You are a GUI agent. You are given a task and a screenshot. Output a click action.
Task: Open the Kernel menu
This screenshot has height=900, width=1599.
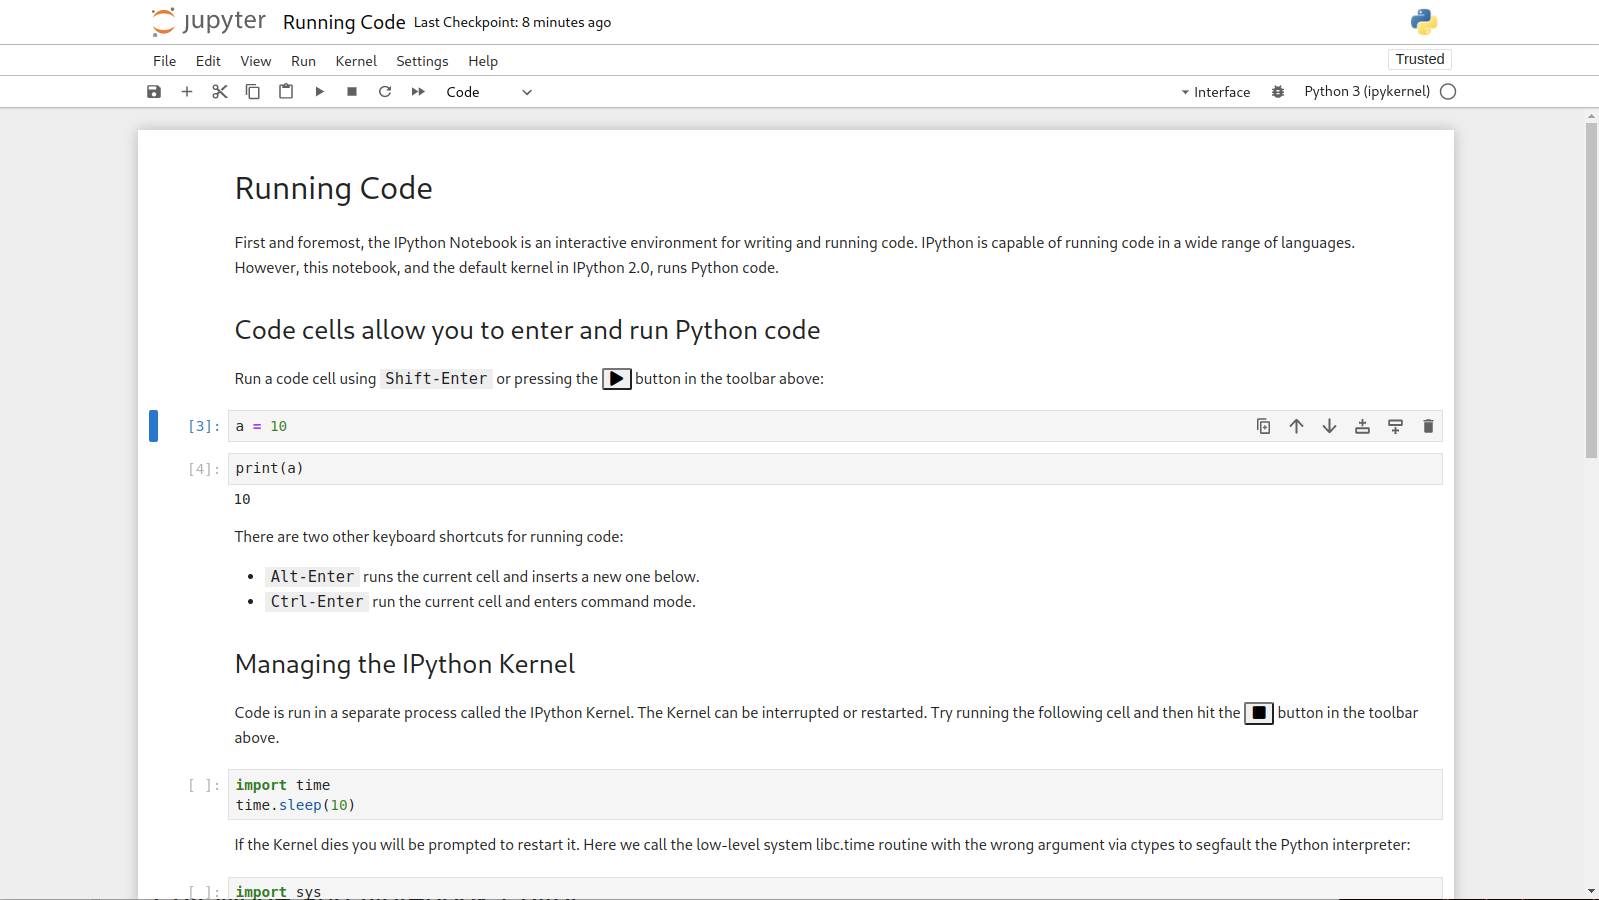[x=356, y=61]
